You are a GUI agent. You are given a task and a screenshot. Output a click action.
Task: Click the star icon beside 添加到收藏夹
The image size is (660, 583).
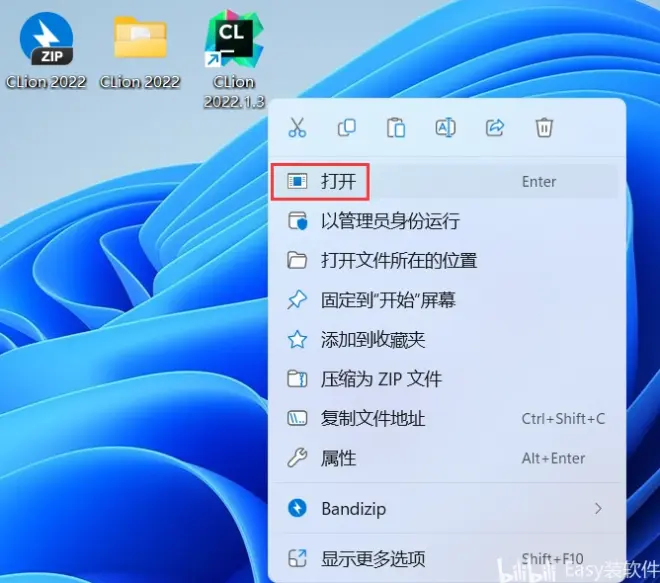297,339
